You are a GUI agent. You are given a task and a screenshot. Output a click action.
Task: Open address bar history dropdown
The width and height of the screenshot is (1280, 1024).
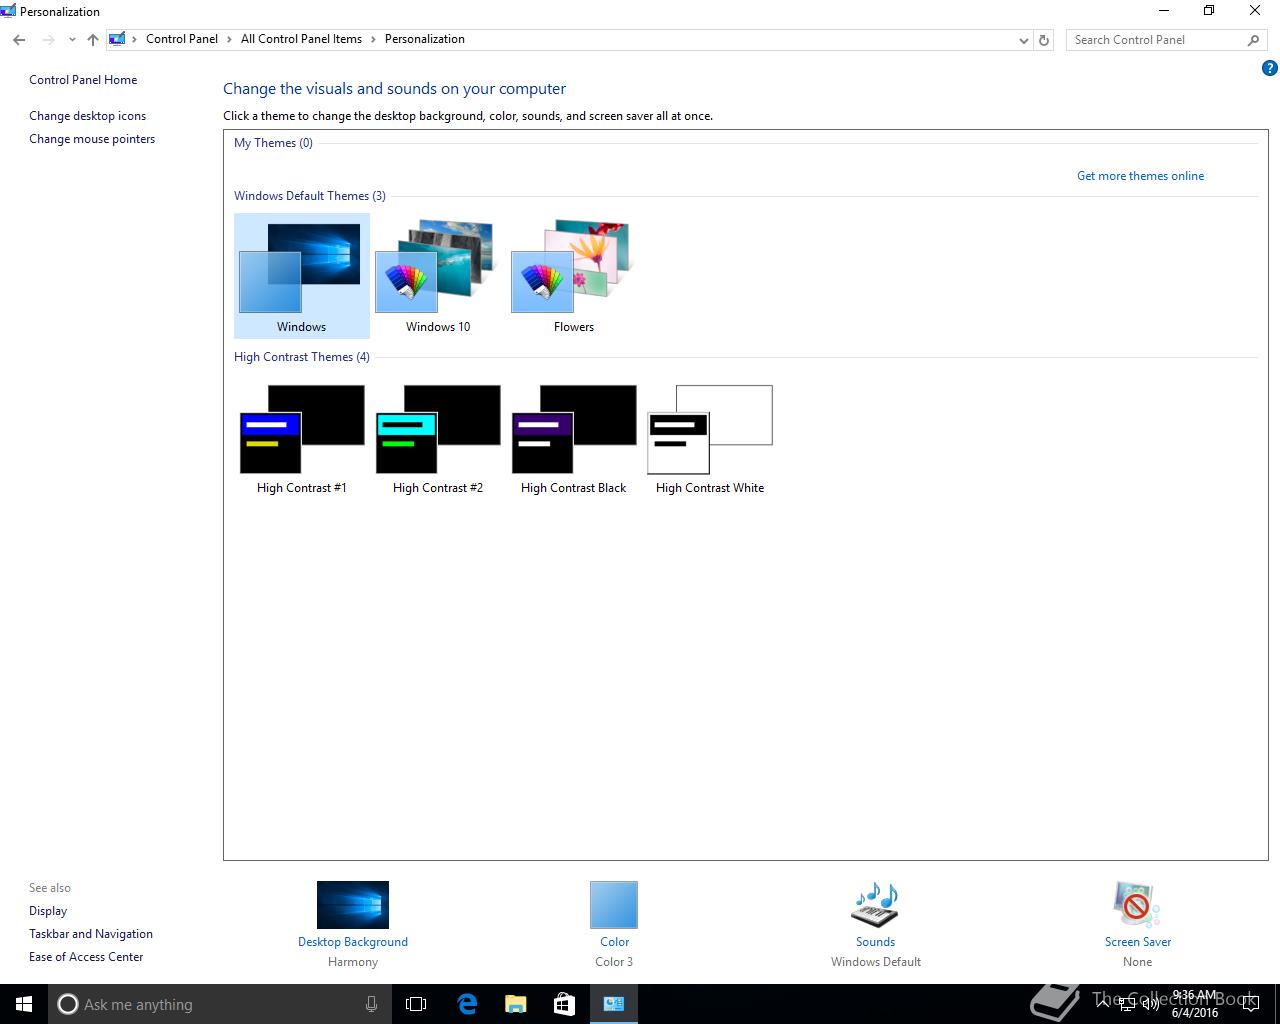(1023, 40)
